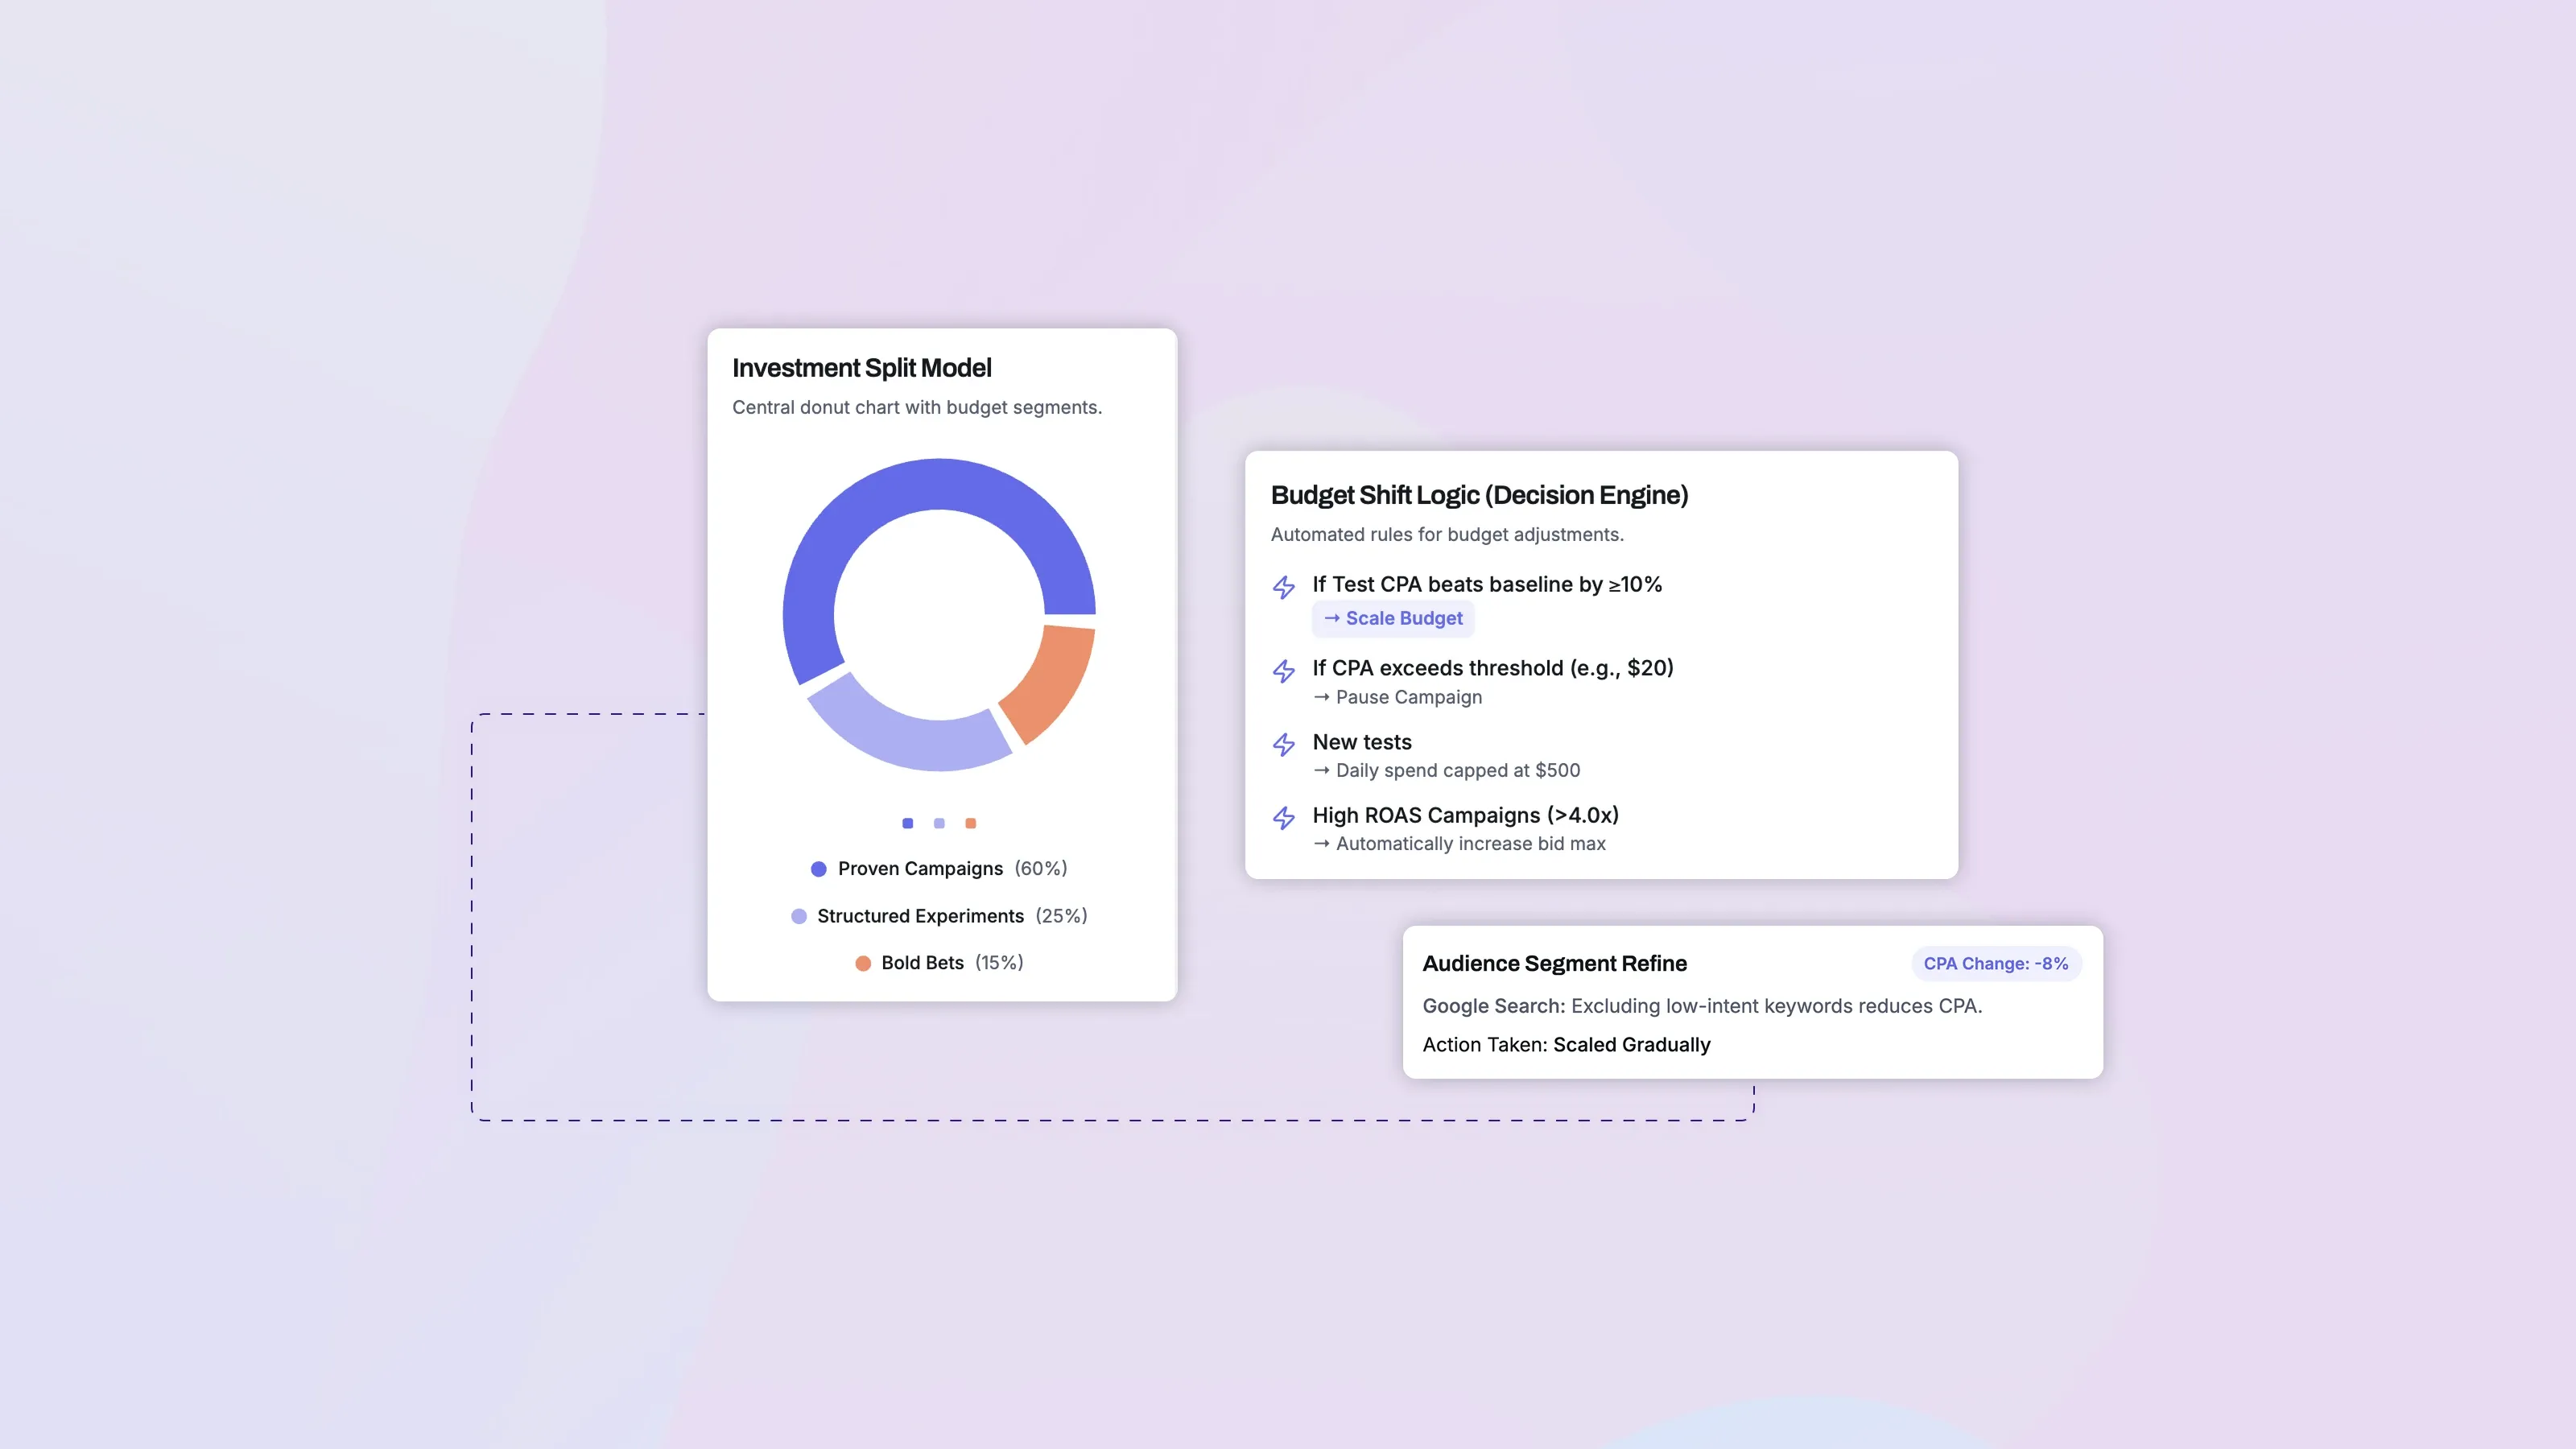Click lightning icon next to New tests
Screen dimensions: 2576x1449
pyautogui.click(x=1283, y=744)
